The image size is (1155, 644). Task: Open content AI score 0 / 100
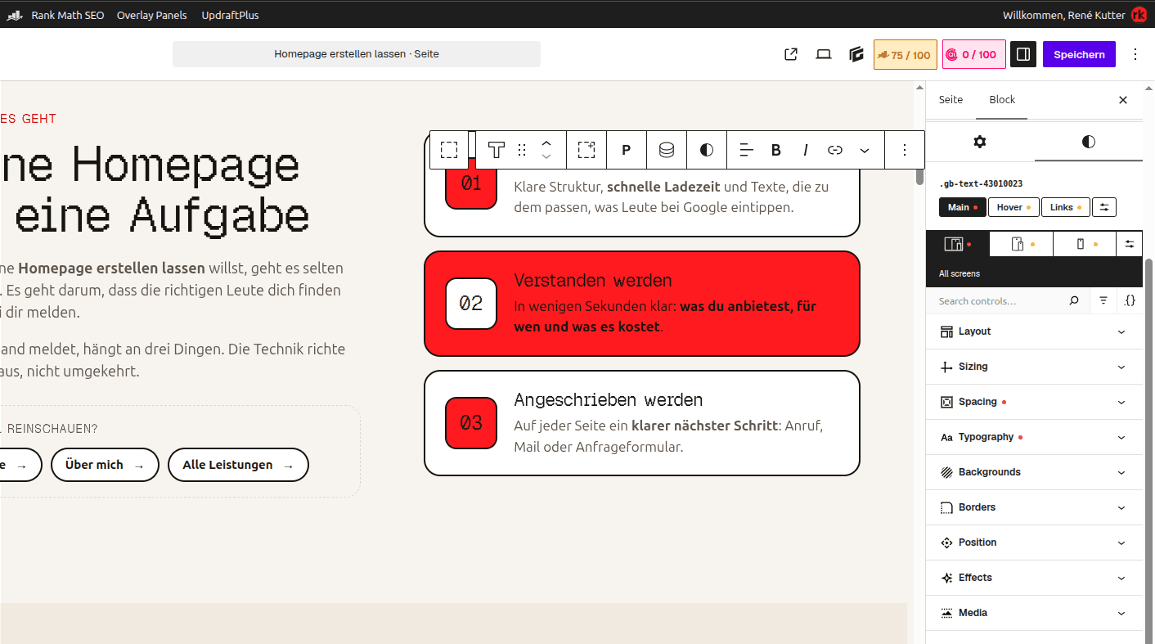(974, 55)
